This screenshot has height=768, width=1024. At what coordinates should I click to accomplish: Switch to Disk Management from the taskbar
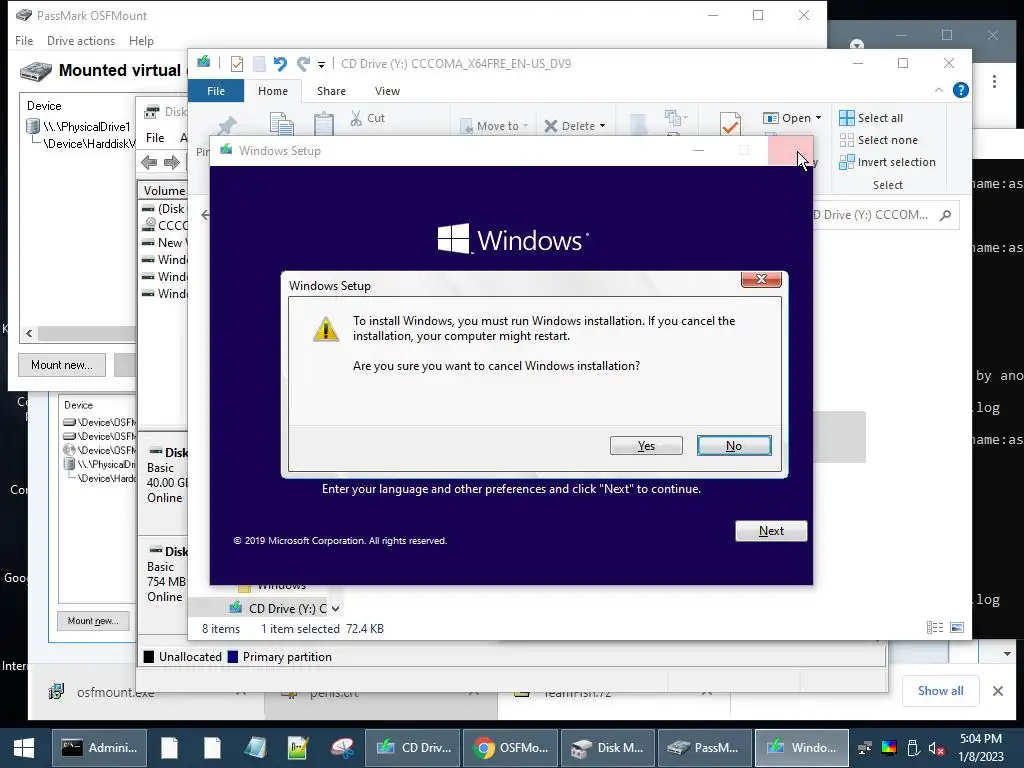[x=607, y=748]
